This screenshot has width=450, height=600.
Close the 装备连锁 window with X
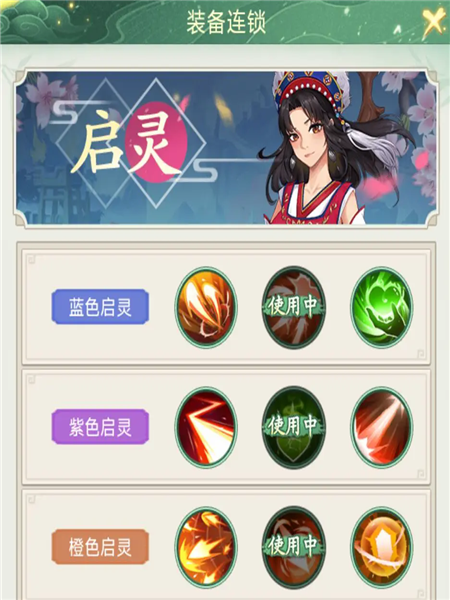coord(434,22)
